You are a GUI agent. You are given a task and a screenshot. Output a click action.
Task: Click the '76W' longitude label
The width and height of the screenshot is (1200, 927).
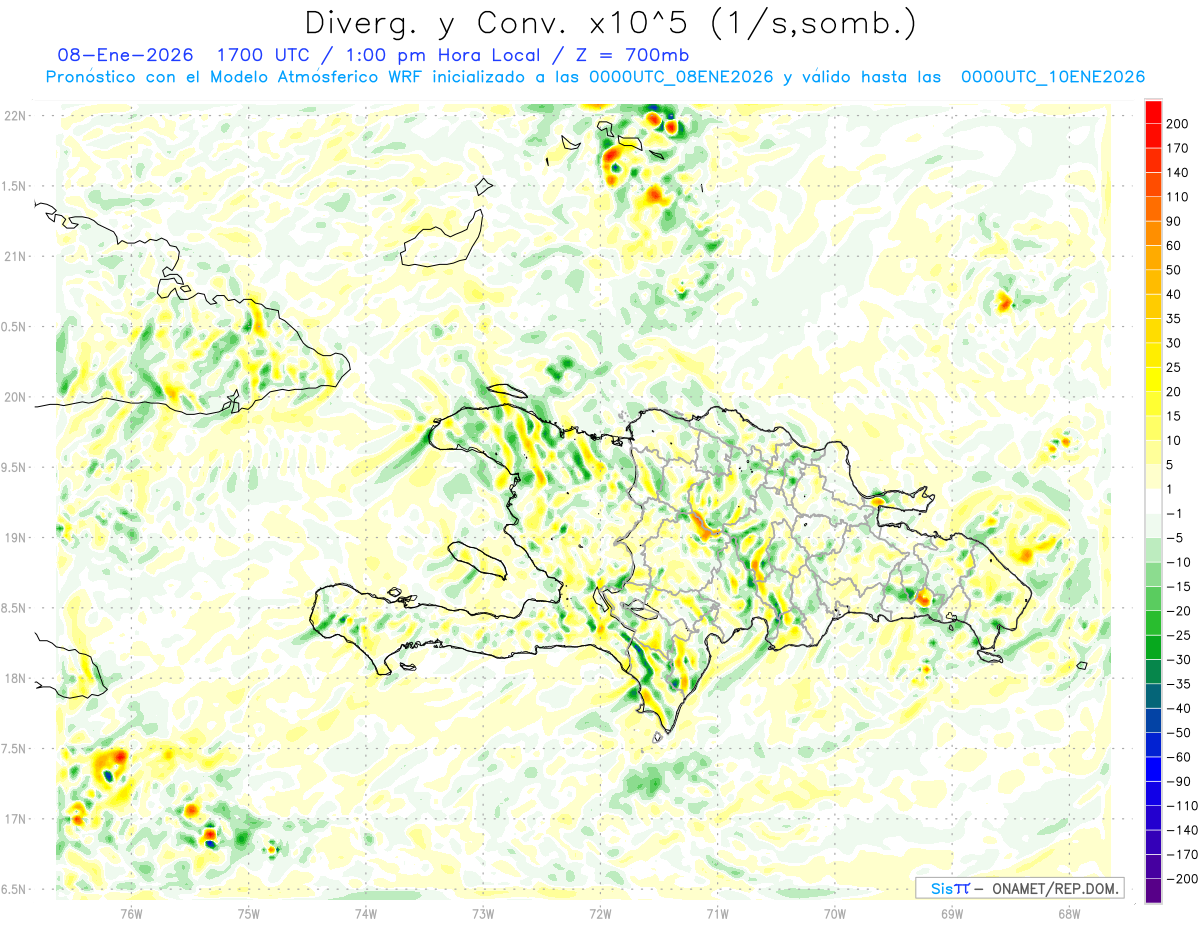(131, 914)
